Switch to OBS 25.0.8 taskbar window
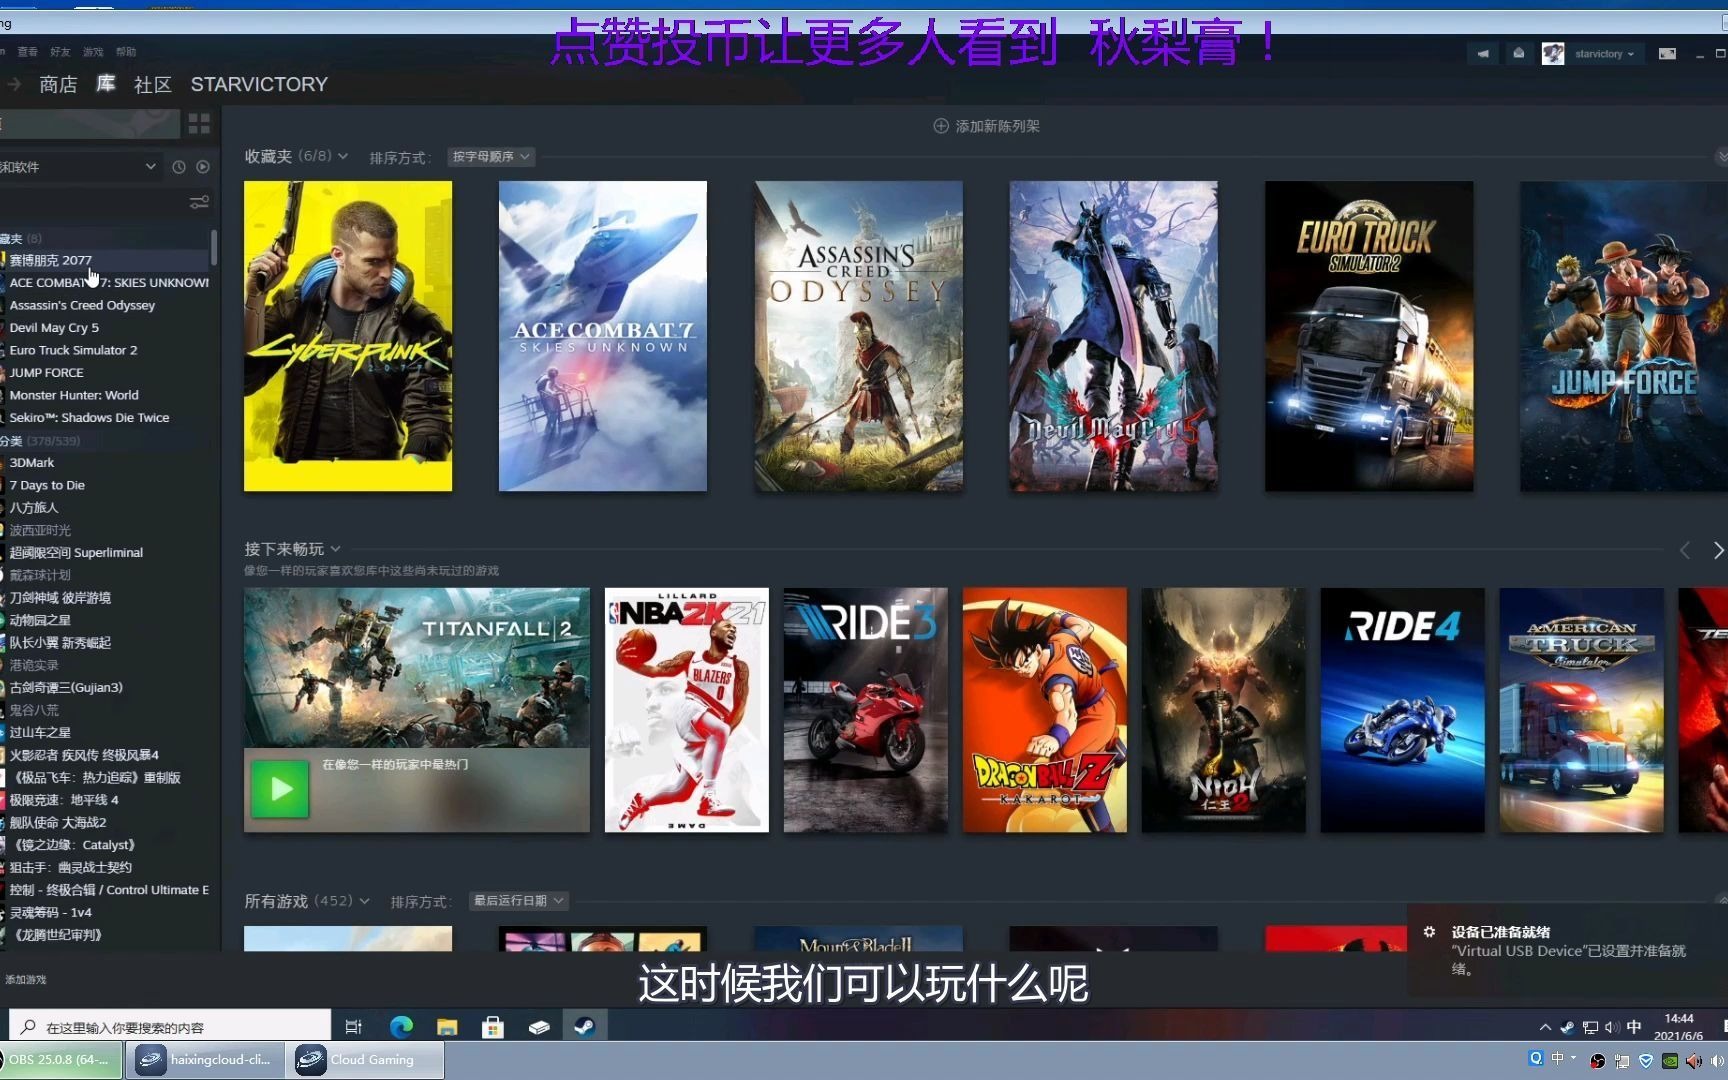Viewport: 1728px width, 1080px height. point(61,1060)
